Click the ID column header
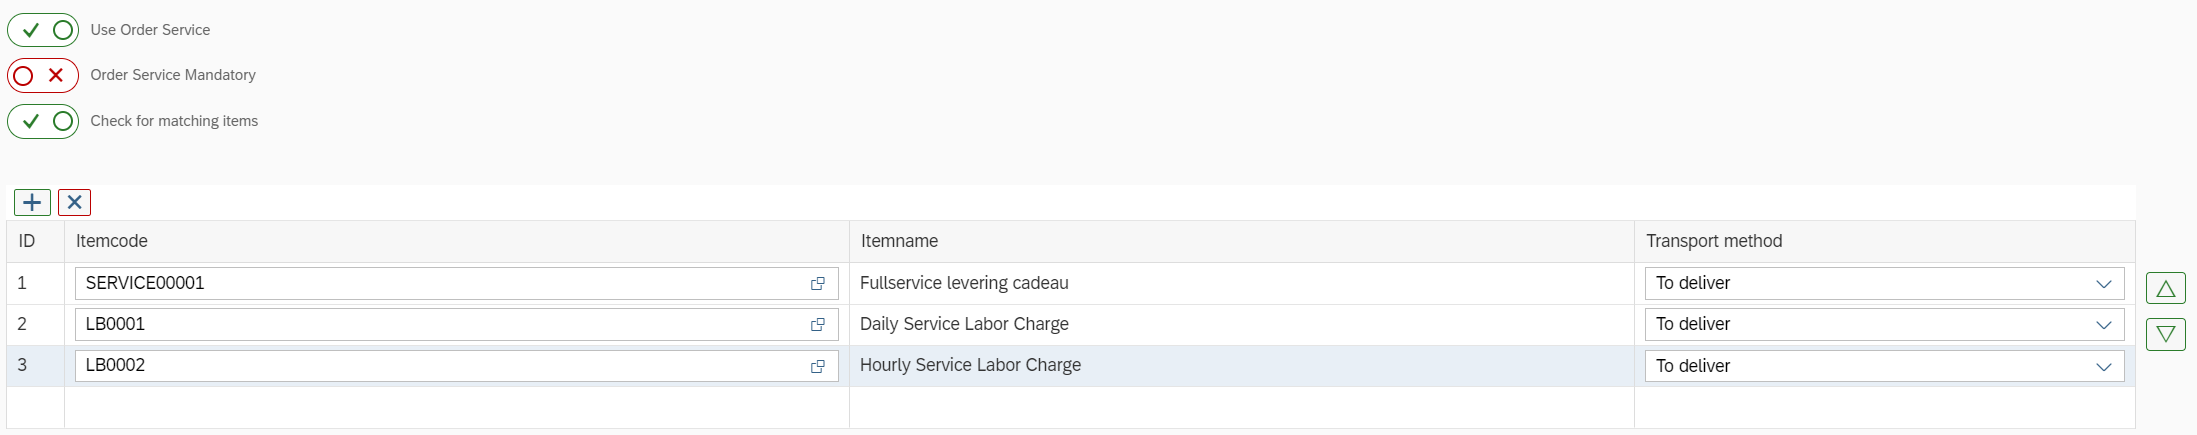This screenshot has width=2197, height=435. (27, 241)
